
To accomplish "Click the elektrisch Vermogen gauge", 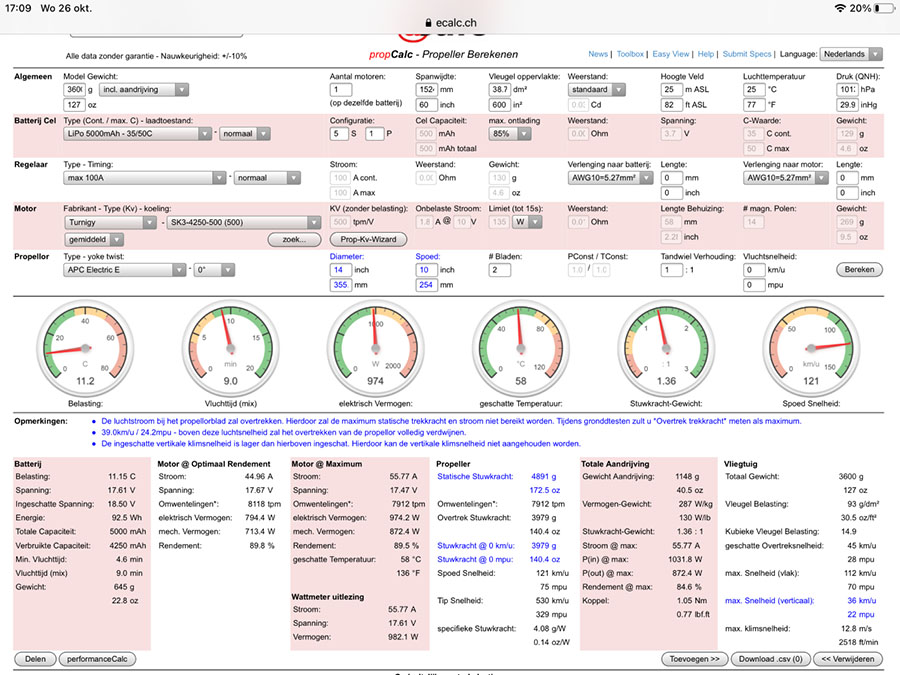I will tap(375, 348).
